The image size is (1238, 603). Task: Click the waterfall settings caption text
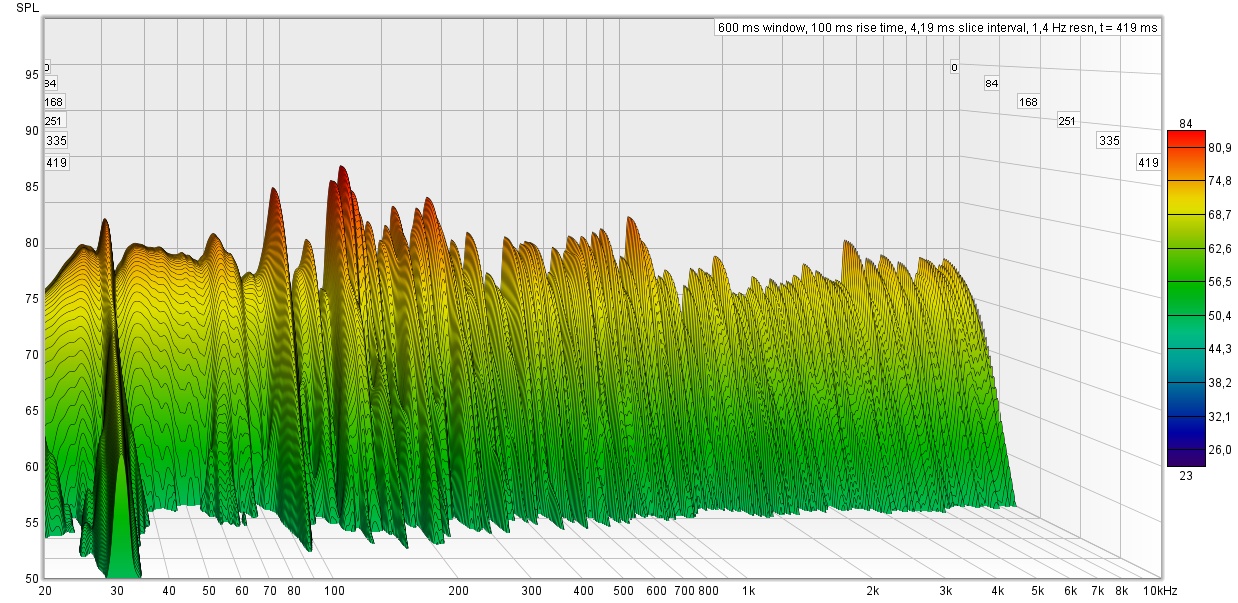937,28
